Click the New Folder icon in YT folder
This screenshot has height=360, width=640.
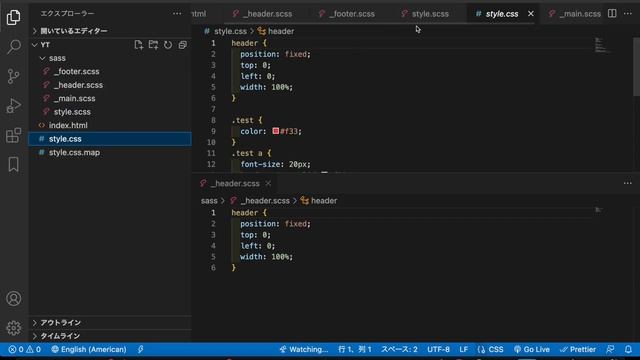pos(153,45)
